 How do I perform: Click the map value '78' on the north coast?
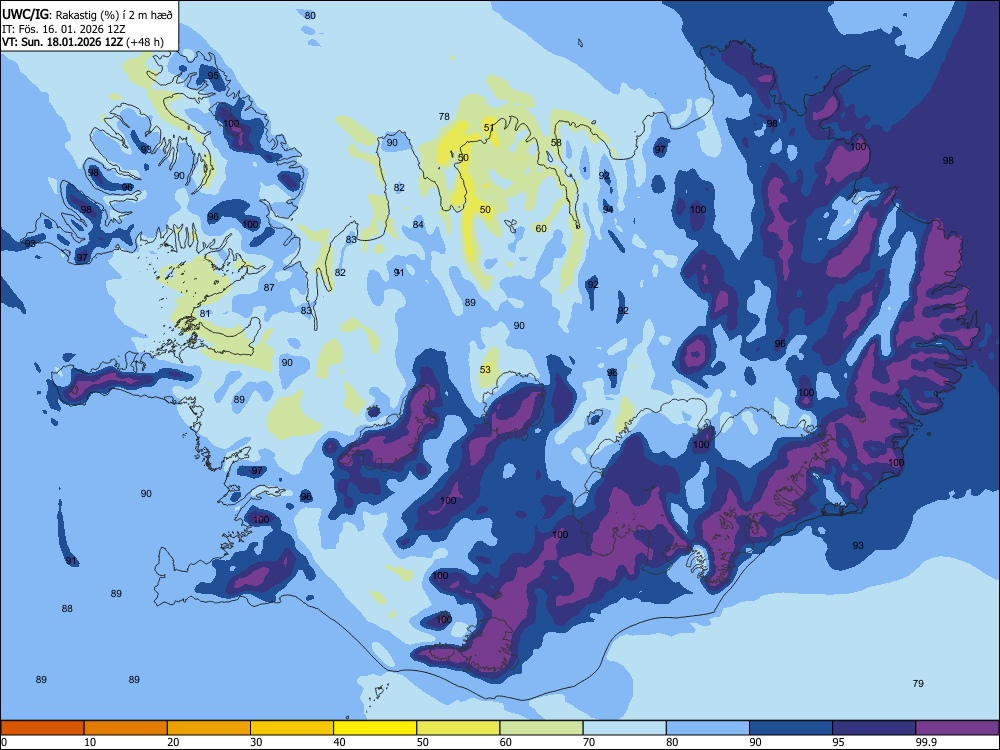tap(444, 117)
